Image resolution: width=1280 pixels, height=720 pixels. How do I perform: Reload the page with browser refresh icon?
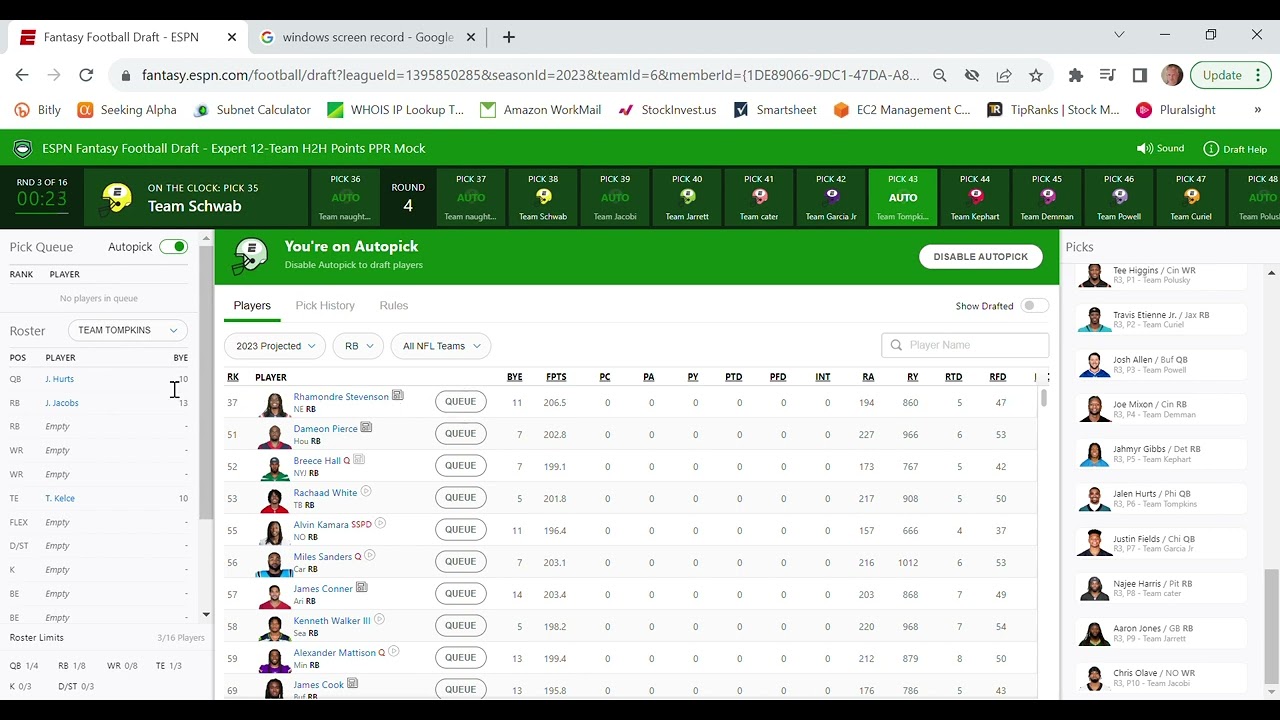86,75
